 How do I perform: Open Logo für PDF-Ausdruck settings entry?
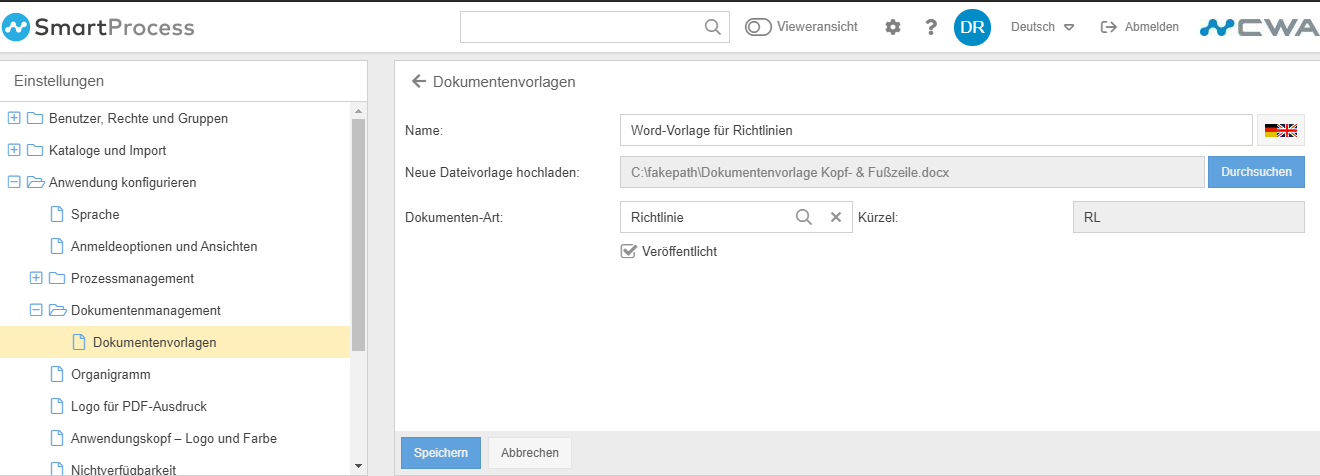[x=138, y=406]
